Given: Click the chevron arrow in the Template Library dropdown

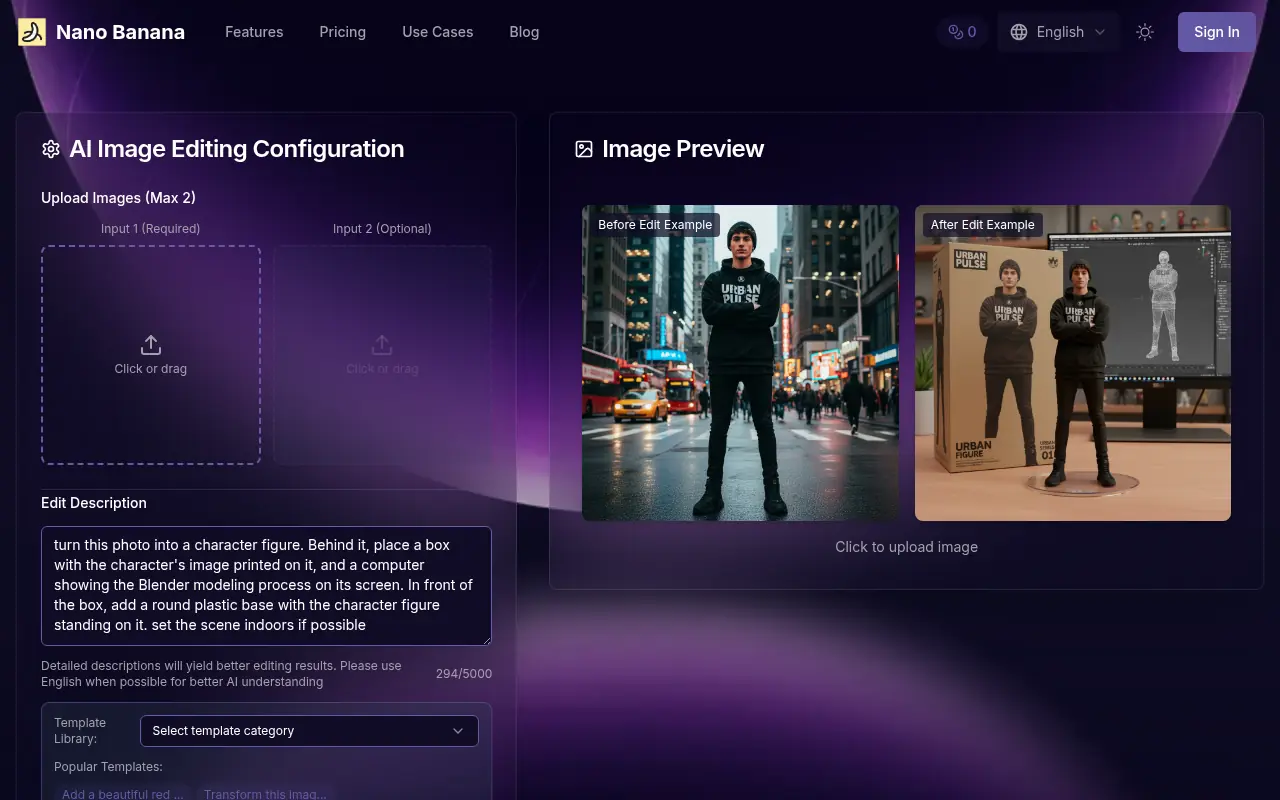Looking at the screenshot, I should click(x=458, y=731).
